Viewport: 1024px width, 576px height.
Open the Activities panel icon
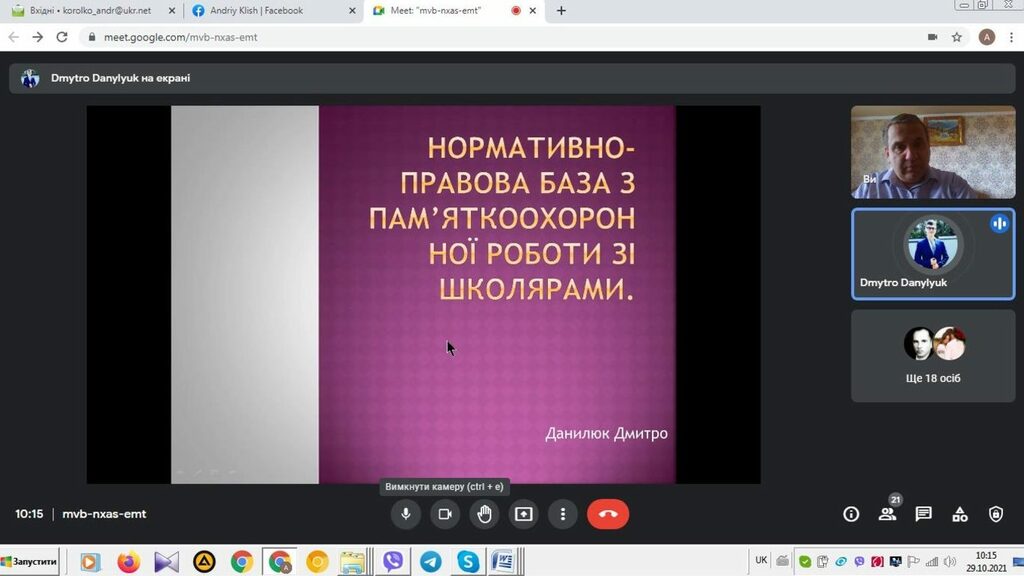(x=959, y=514)
